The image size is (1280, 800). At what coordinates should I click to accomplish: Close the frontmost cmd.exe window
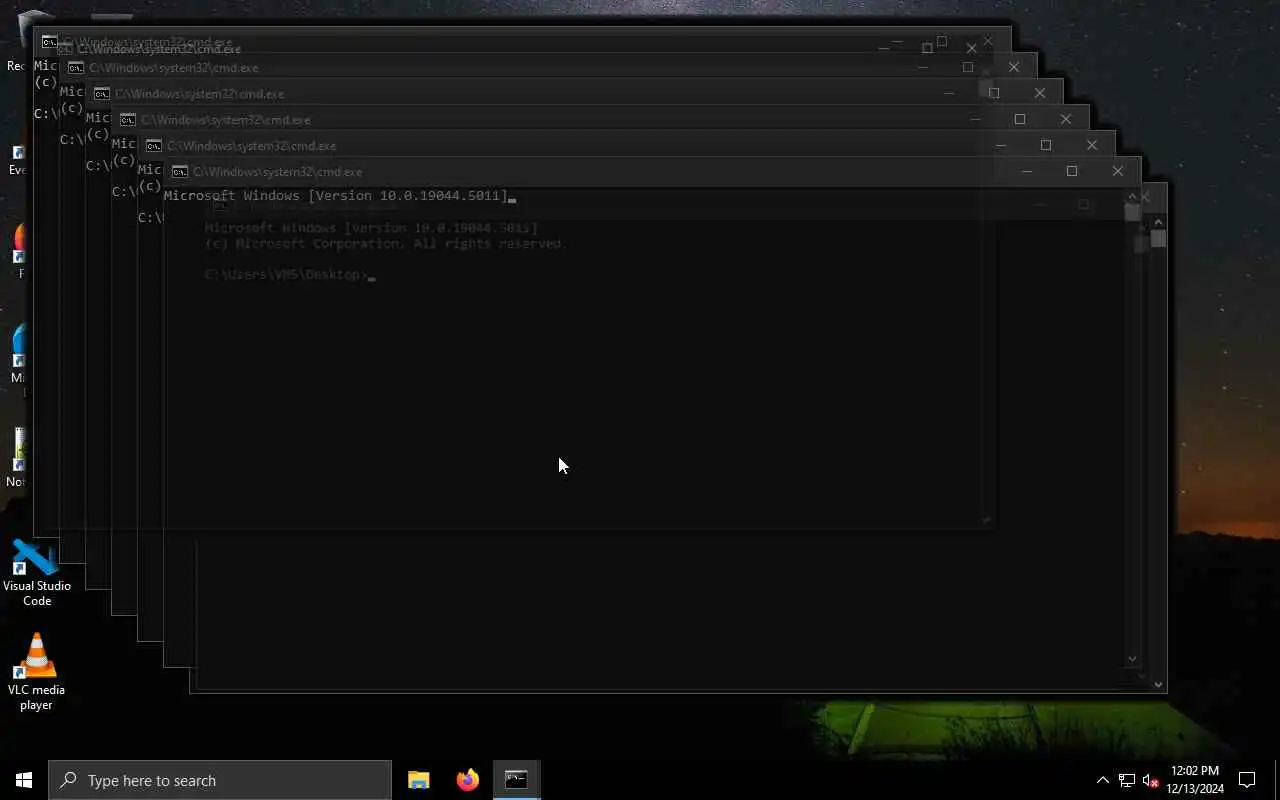1118,171
